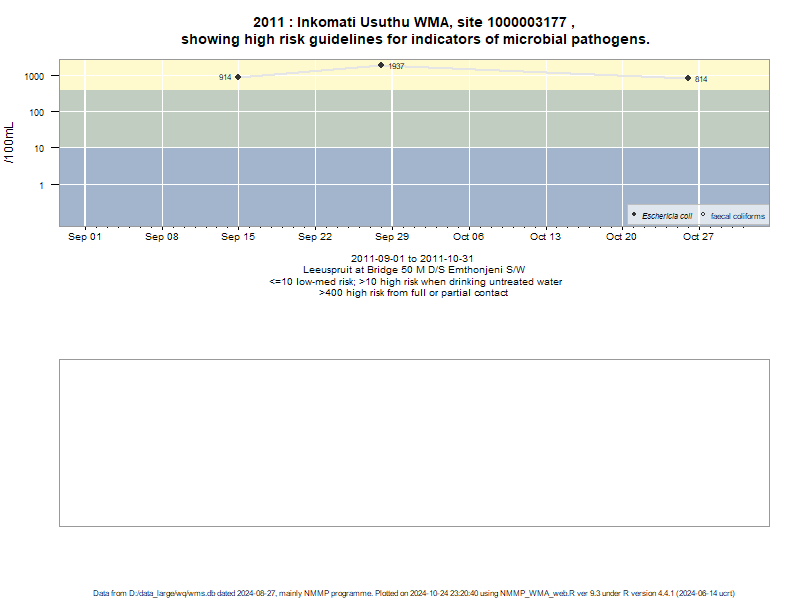Click the 'Oct 20' x-axis label
Screen dimensions: 800x600
(621, 237)
